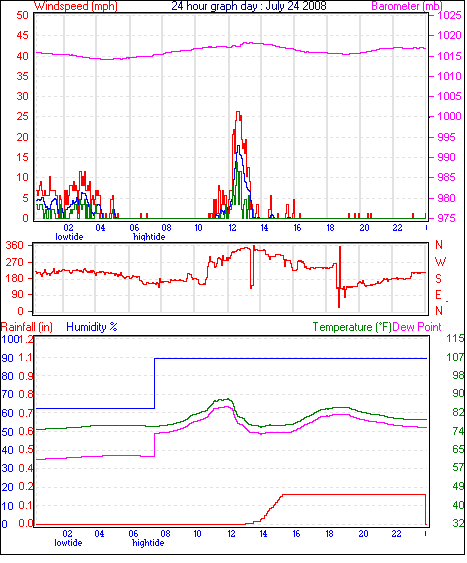This screenshot has width=467, height=563.
Task: Click the 1020 value on the barometer axis
Action: [449, 36]
